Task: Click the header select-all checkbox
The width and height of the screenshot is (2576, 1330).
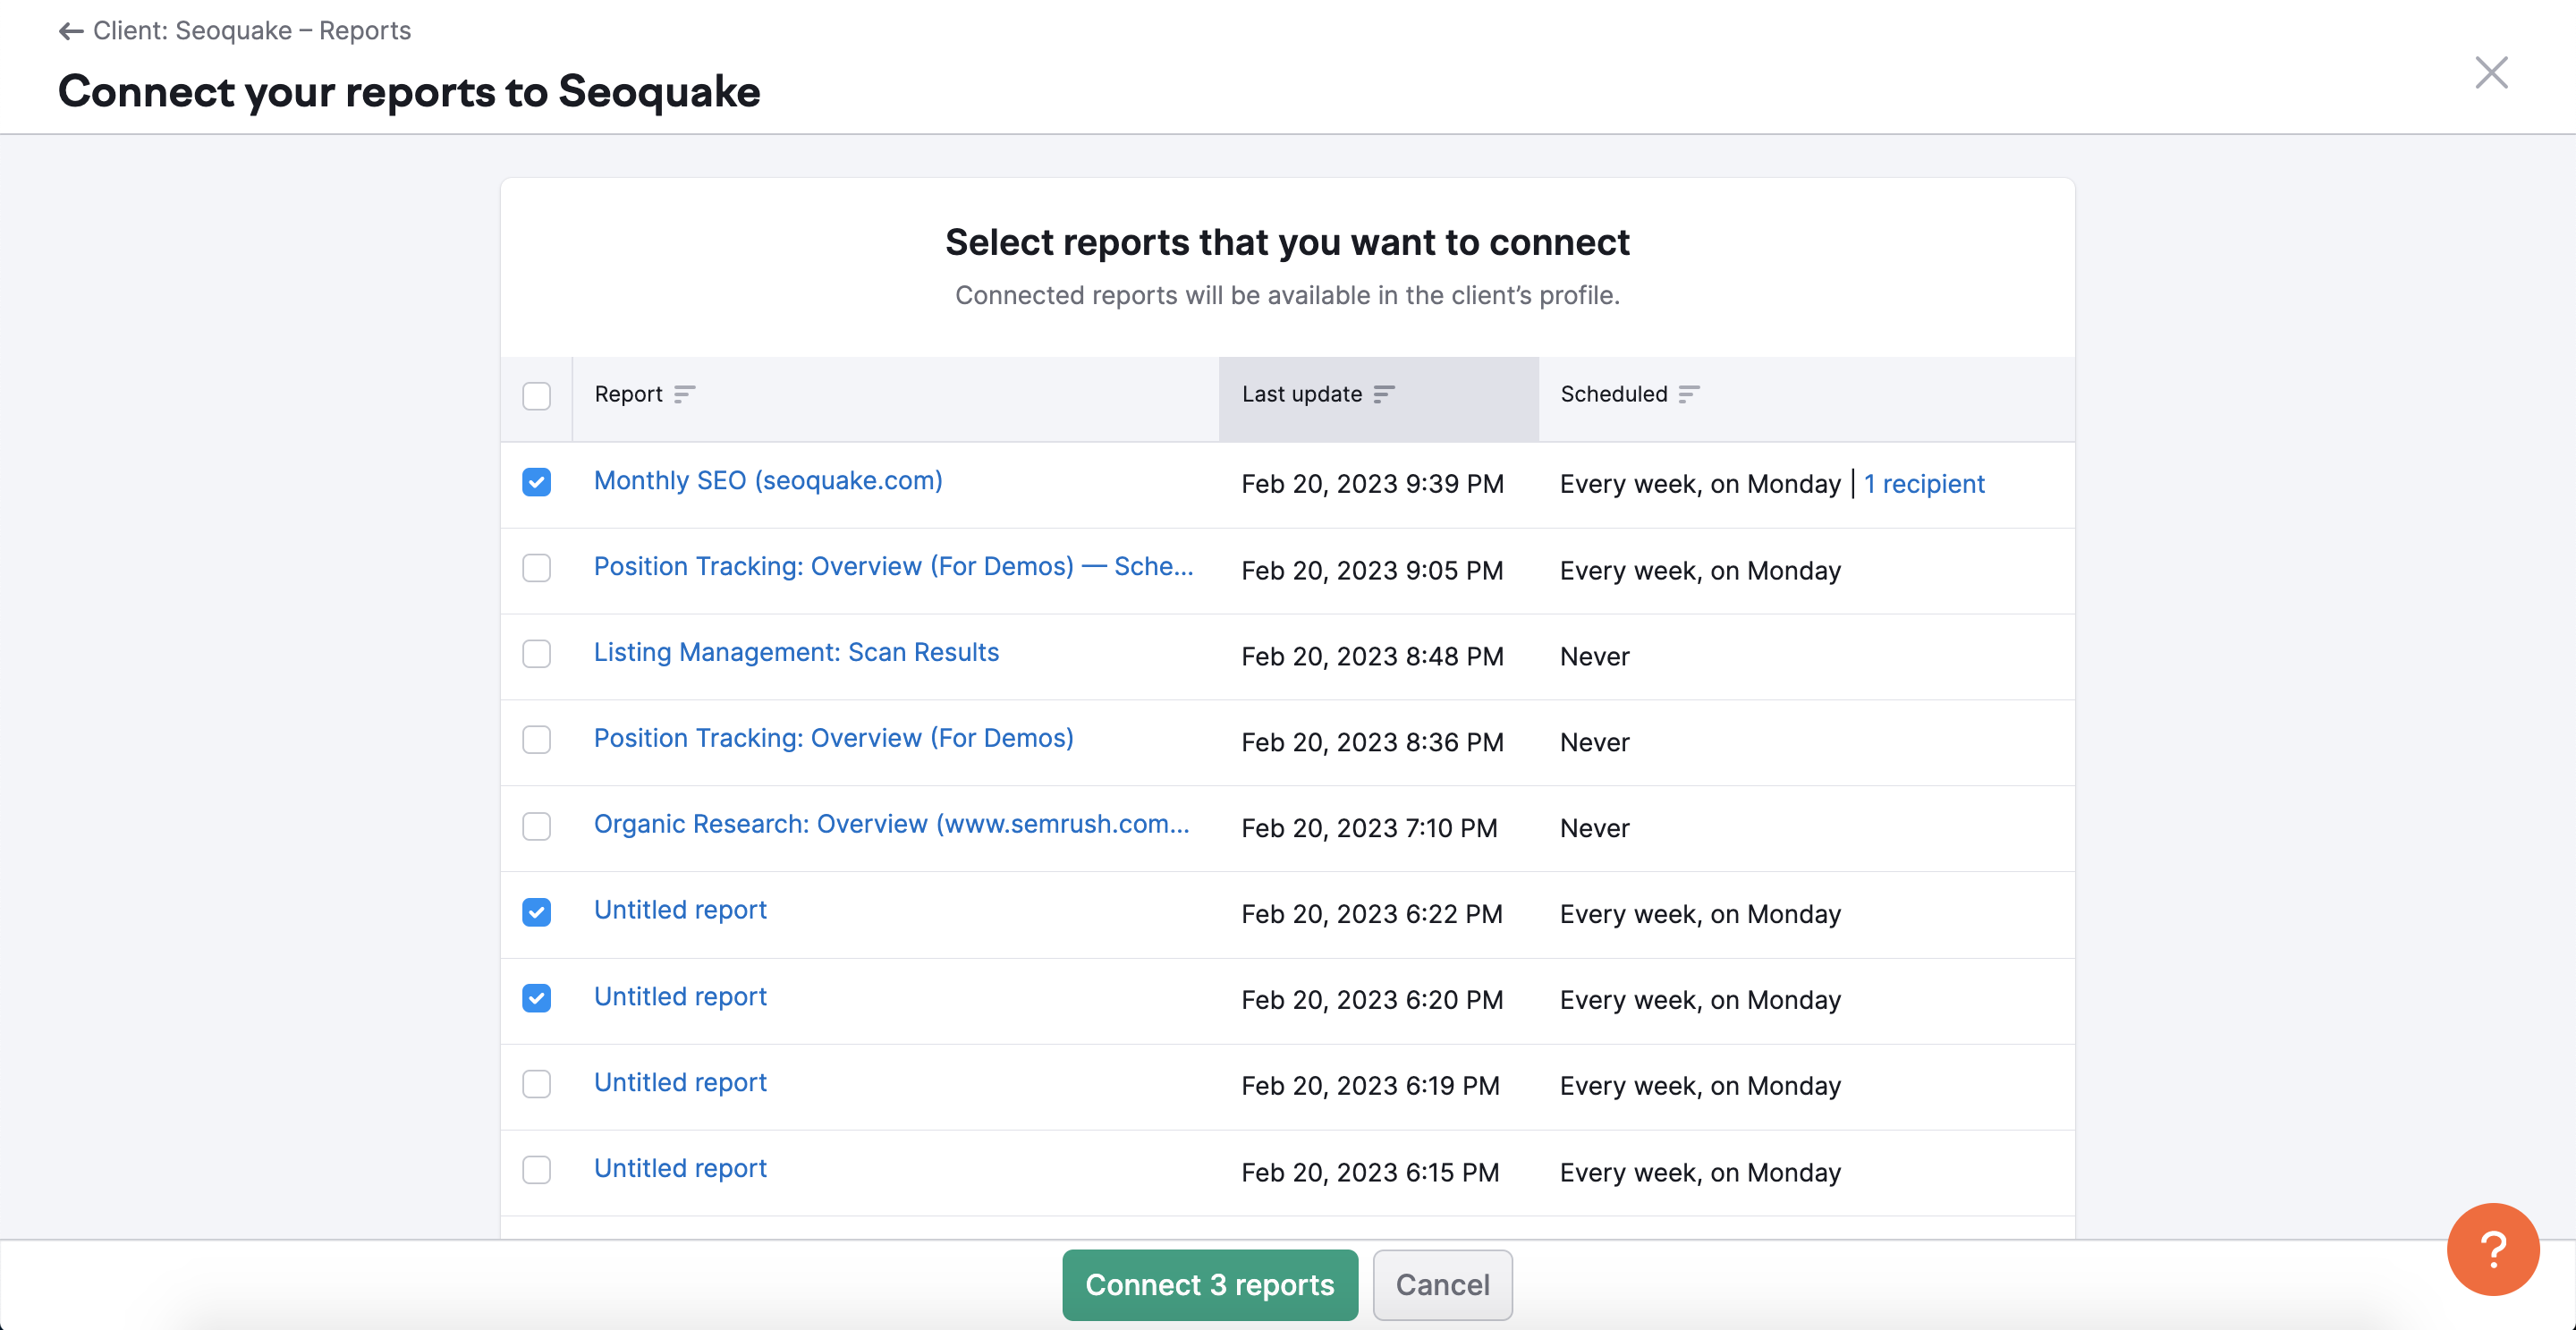Action: pos(538,394)
